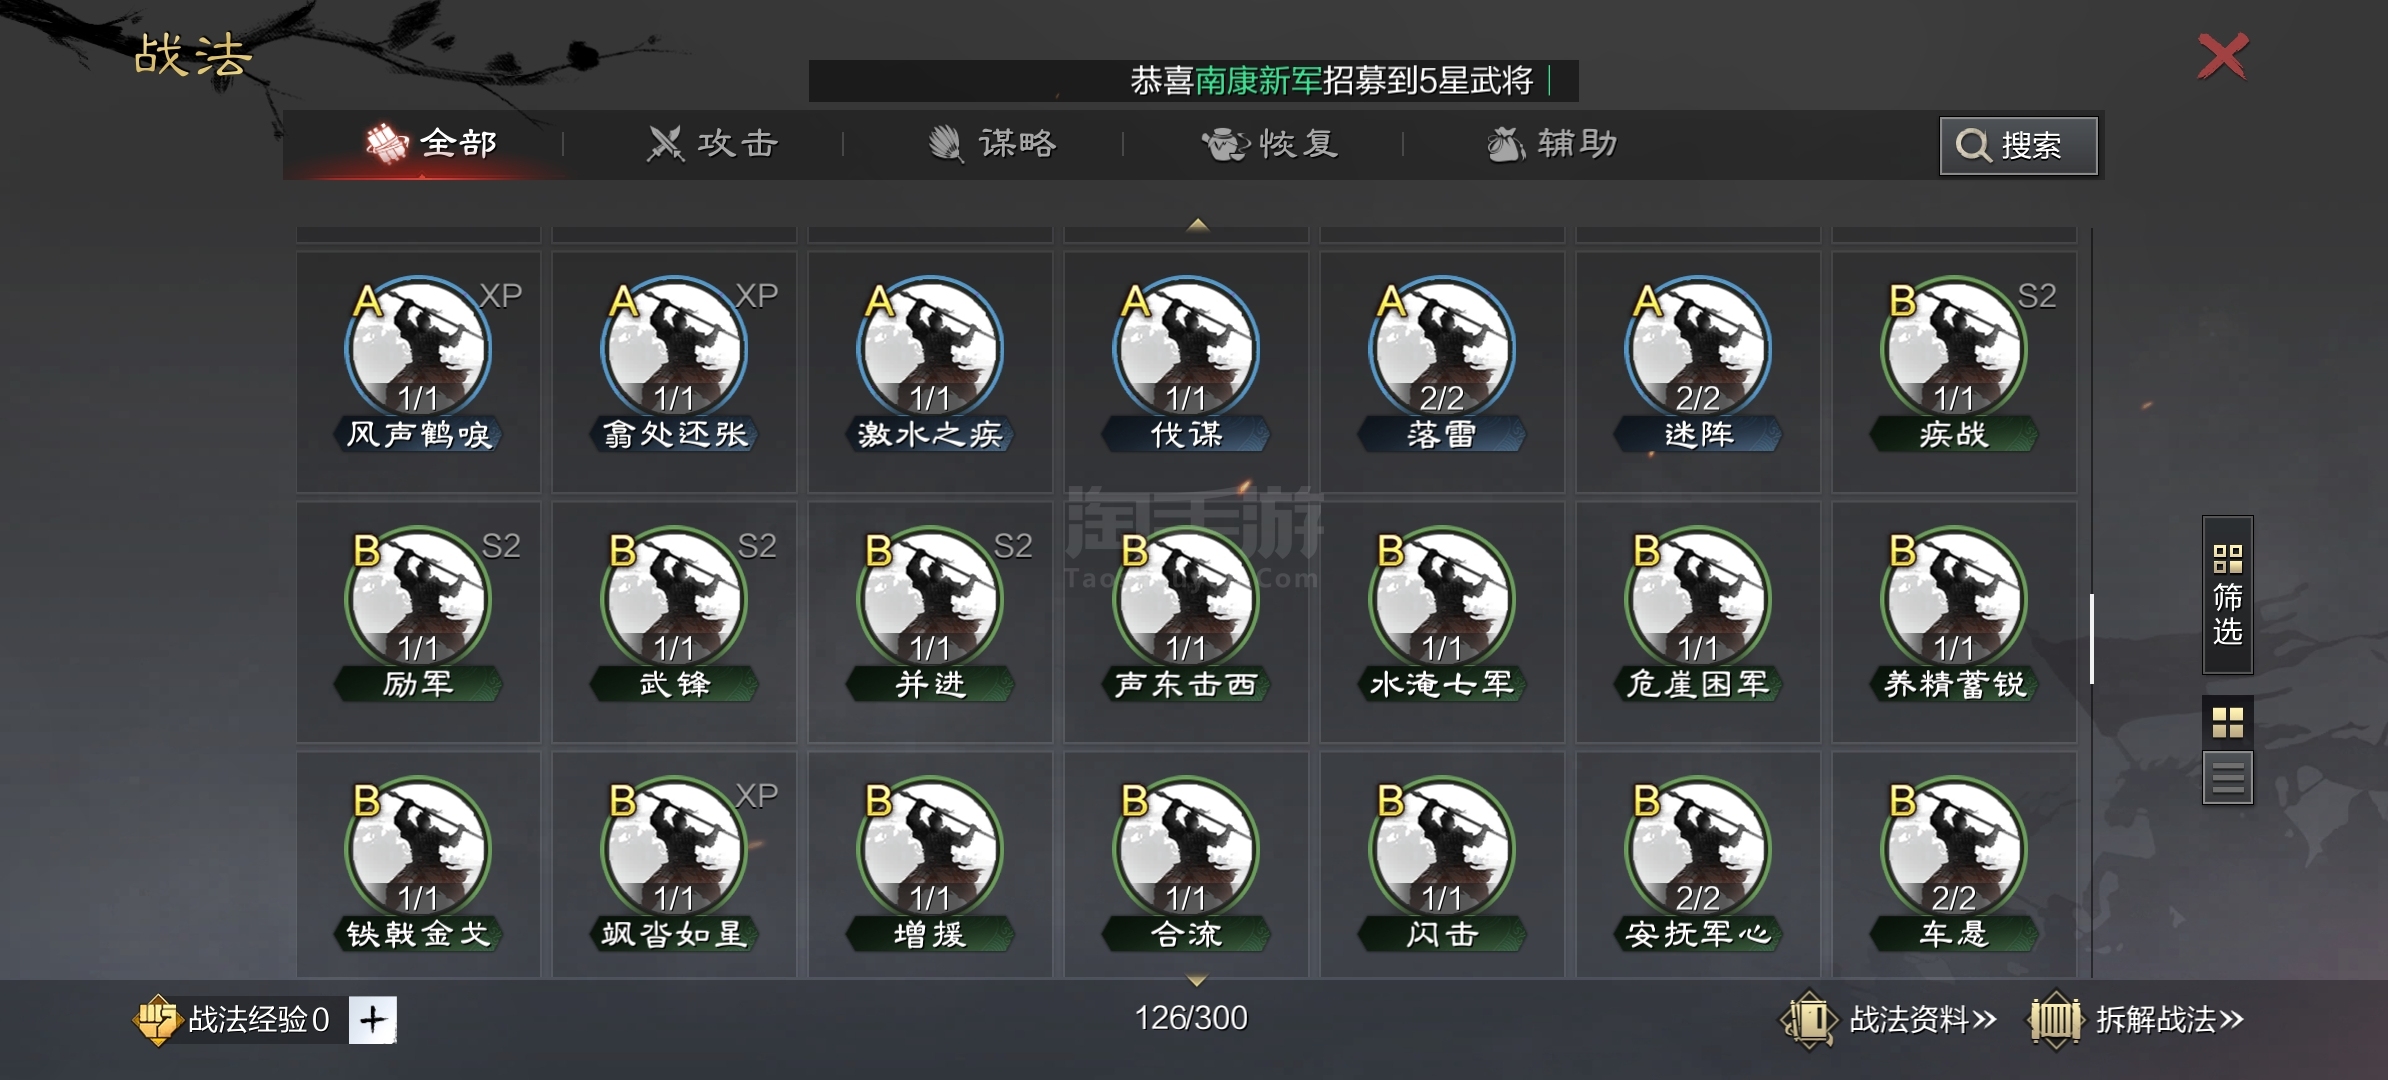Open the 筛选 filter panel
2388x1080 pixels.
tap(2228, 595)
